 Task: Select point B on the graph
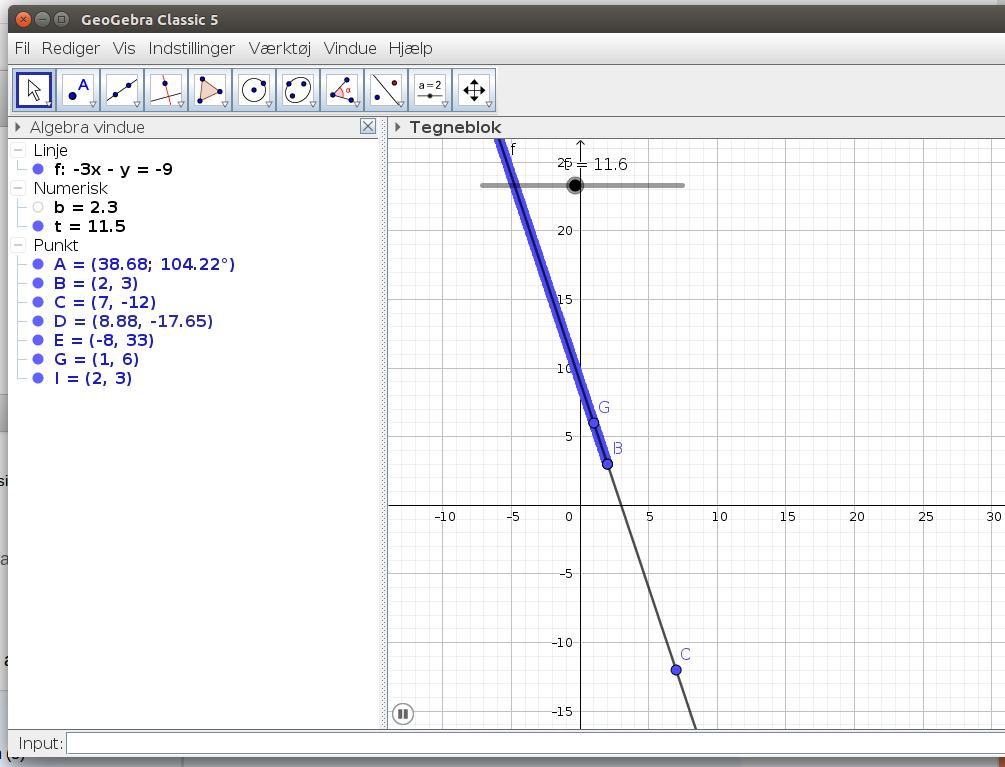[608, 464]
